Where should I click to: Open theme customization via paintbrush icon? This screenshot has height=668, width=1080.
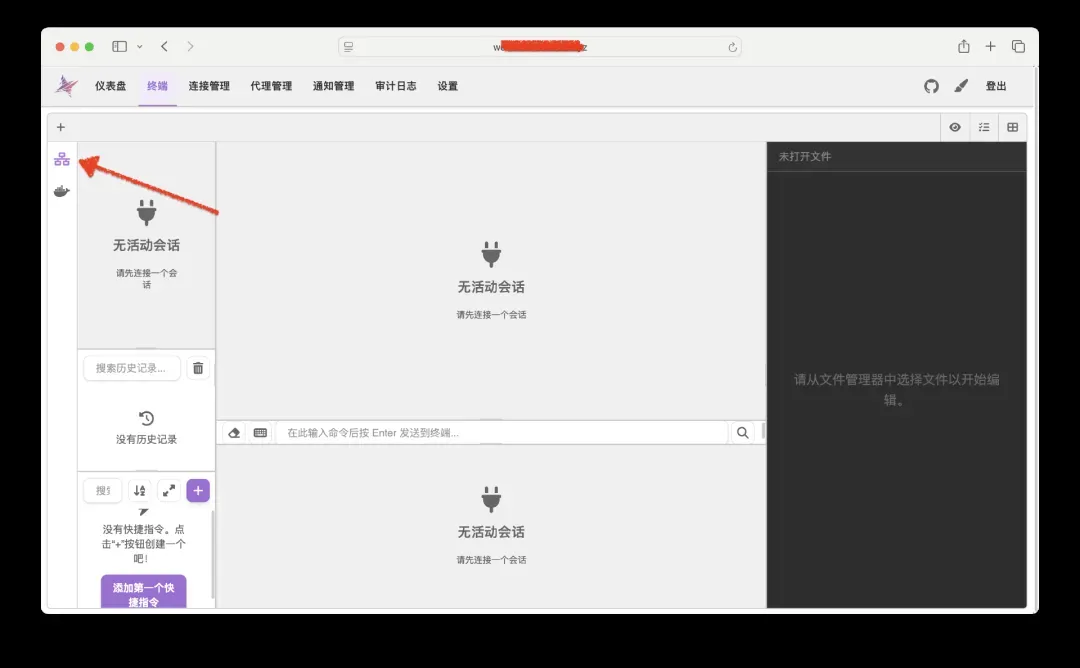(x=961, y=86)
